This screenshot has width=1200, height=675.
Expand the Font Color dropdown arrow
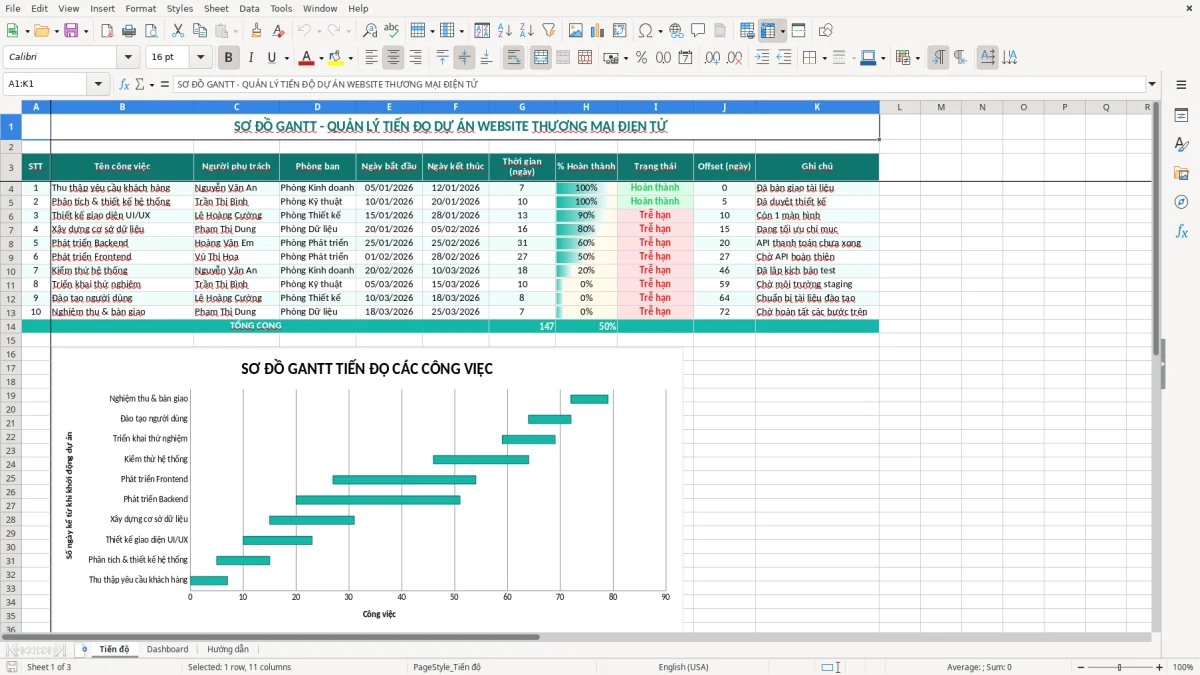point(320,58)
